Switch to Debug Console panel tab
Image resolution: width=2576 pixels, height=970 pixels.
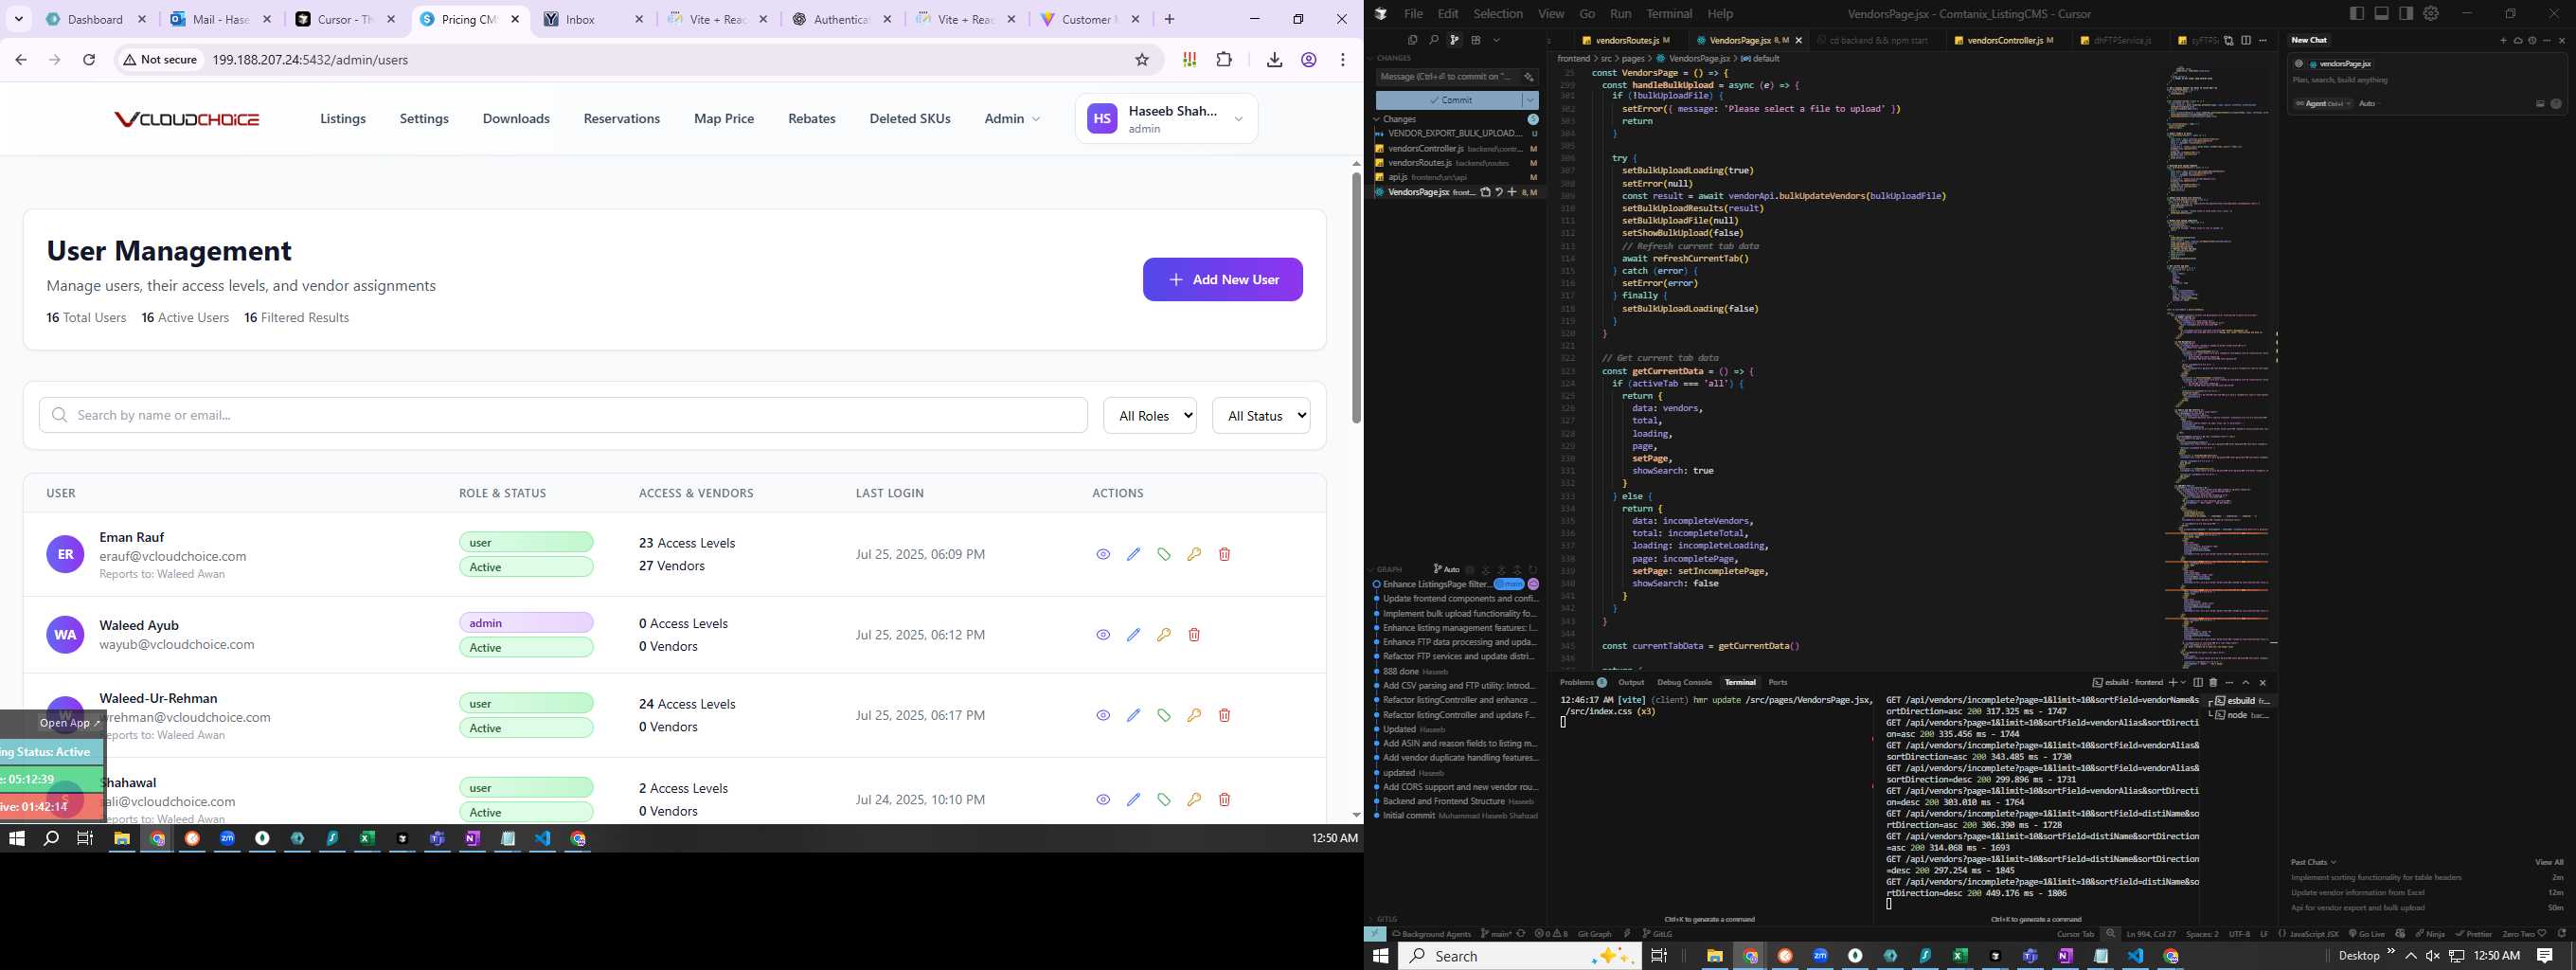(1684, 683)
